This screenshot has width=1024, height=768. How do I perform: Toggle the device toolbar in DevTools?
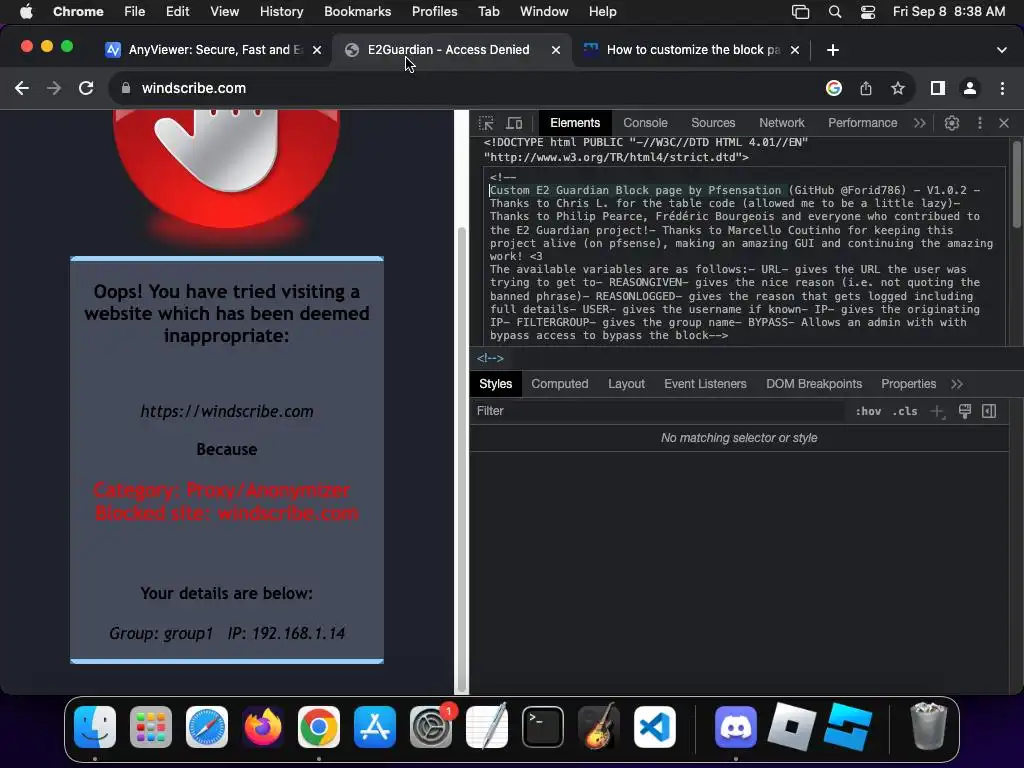(515, 123)
